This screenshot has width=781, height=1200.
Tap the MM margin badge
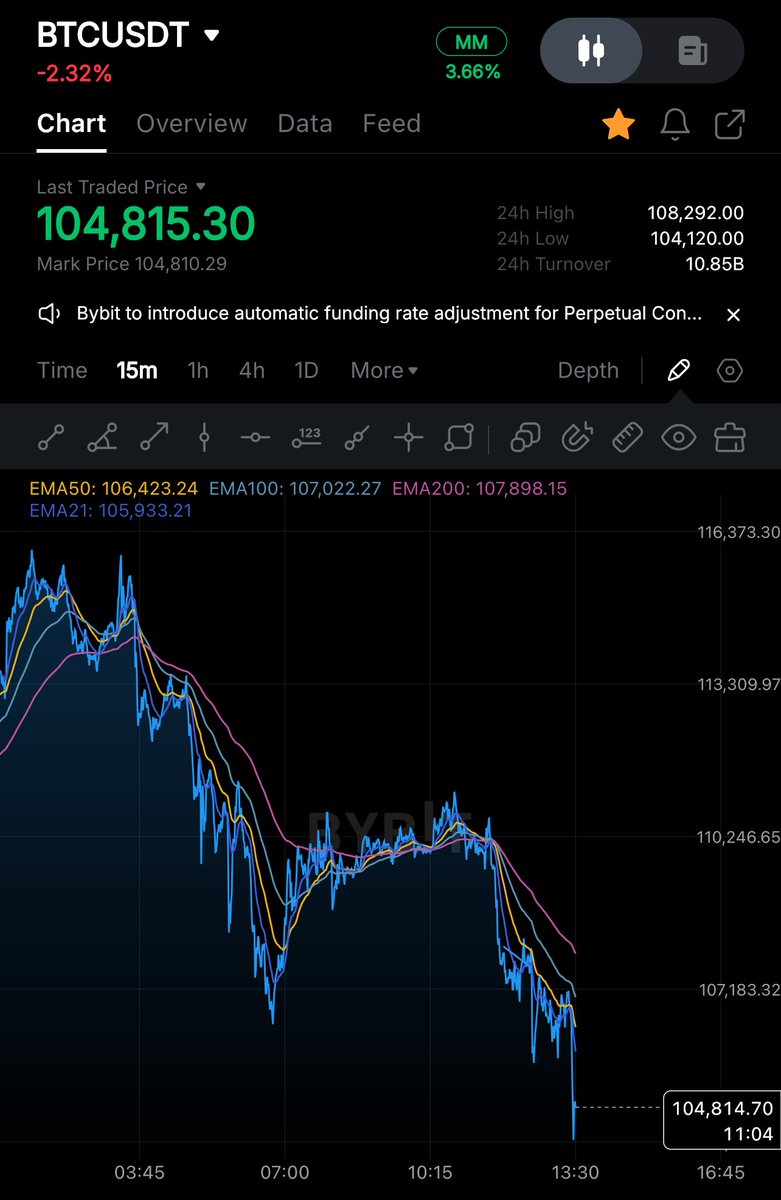[x=471, y=42]
